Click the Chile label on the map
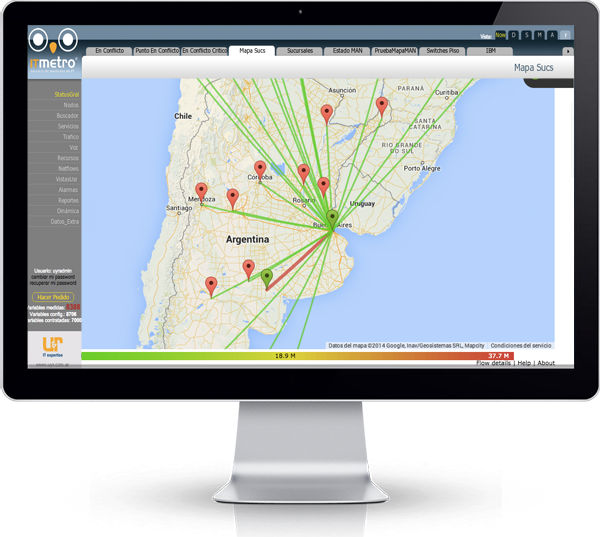The height and width of the screenshot is (537, 600). pyautogui.click(x=183, y=116)
